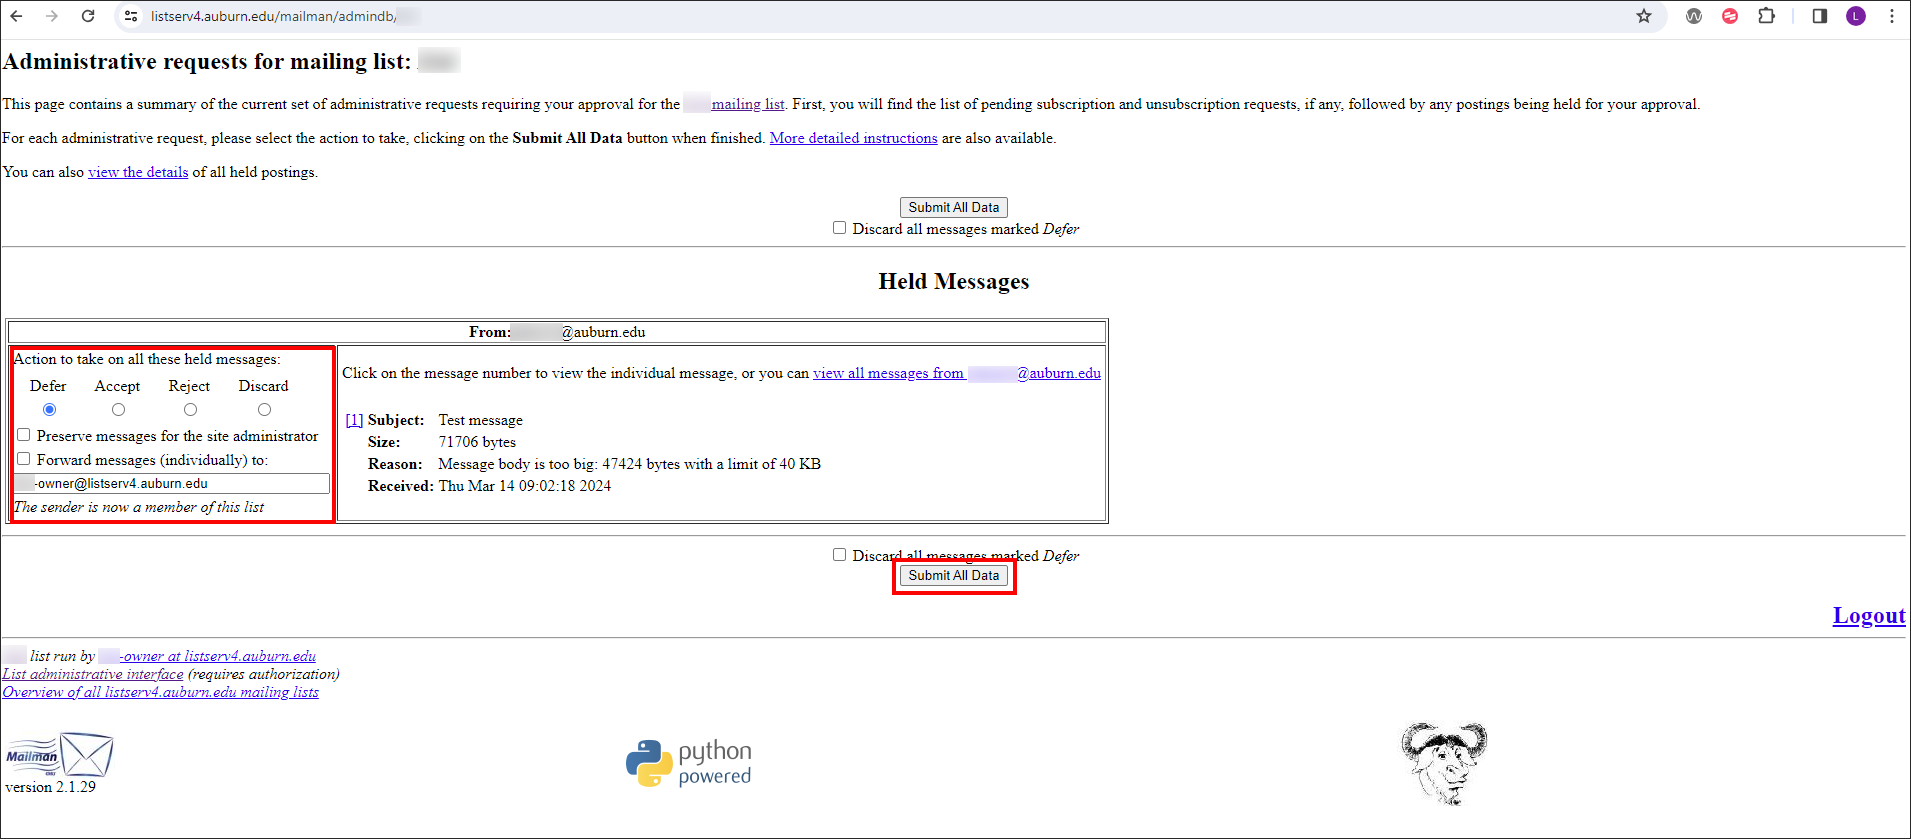The height and width of the screenshot is (839, 1911).
Task: Click 'The sender is now a member' note
Action: (x=139, y=507)
